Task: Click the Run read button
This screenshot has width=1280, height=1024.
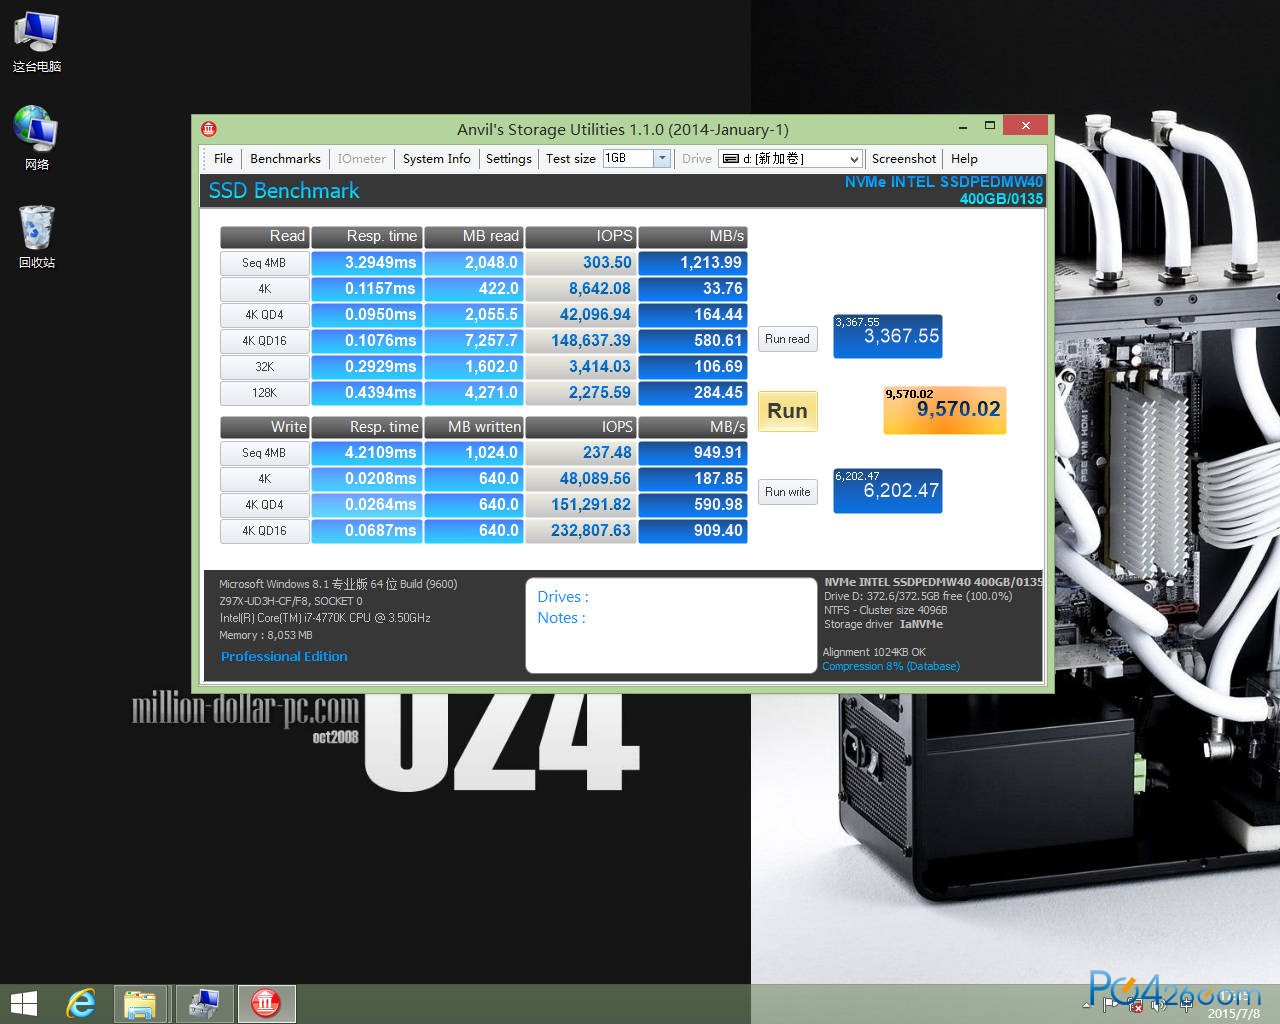Action: (787, 339)
